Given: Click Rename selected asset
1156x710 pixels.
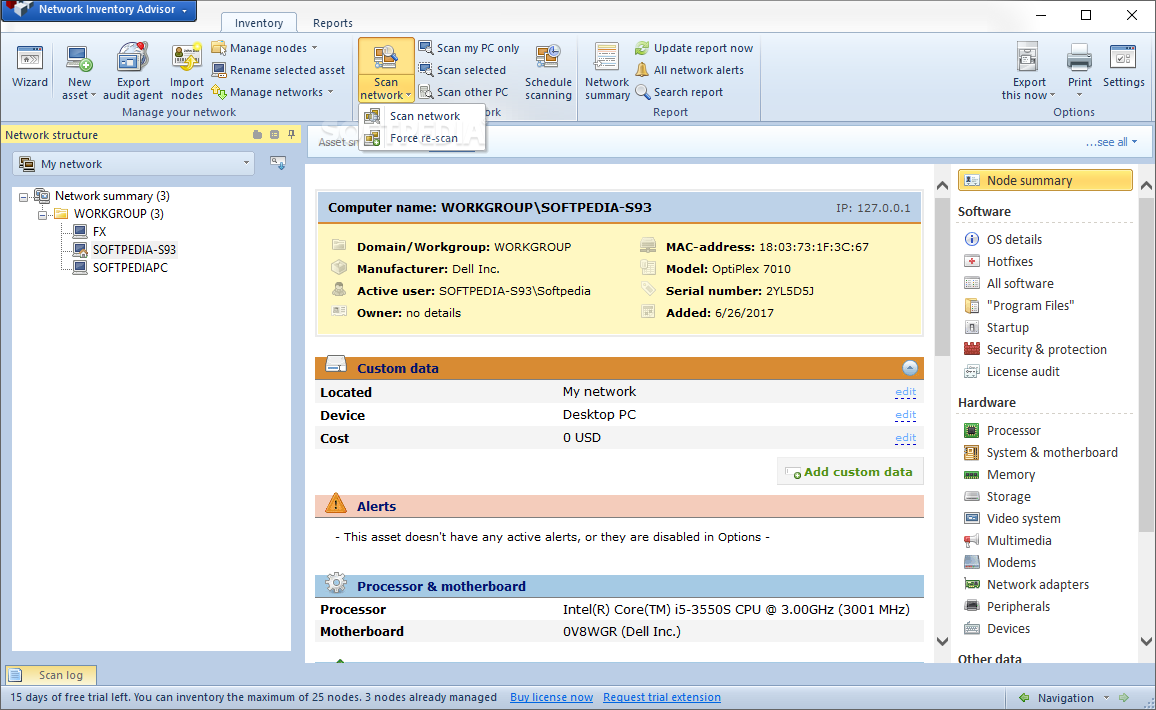Looking at the screenshot, I should coord(279,70).
